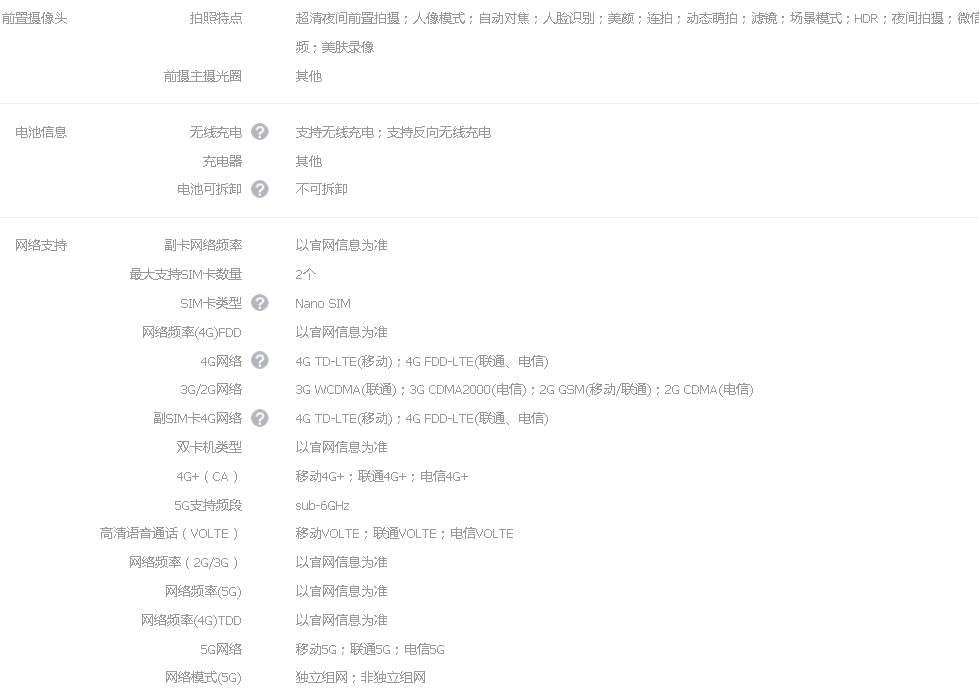Screen dimensions: 979x688
Task: Select the 移动5G;联通5G;电信5G value
Action: (370, 649)
